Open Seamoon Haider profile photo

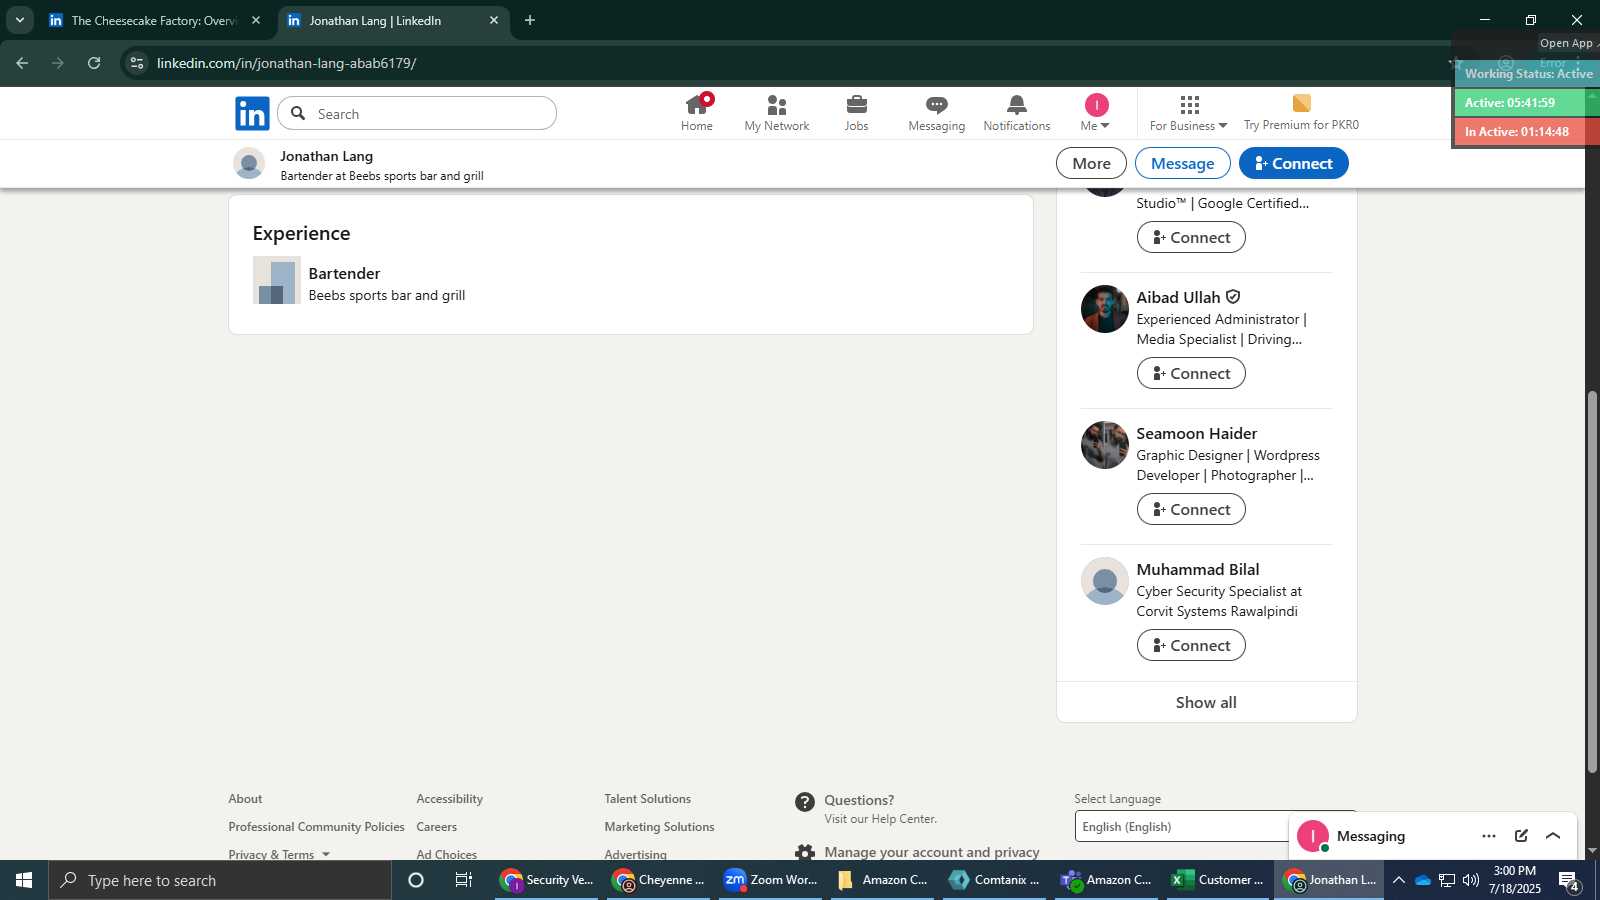tap(1105, 445)
